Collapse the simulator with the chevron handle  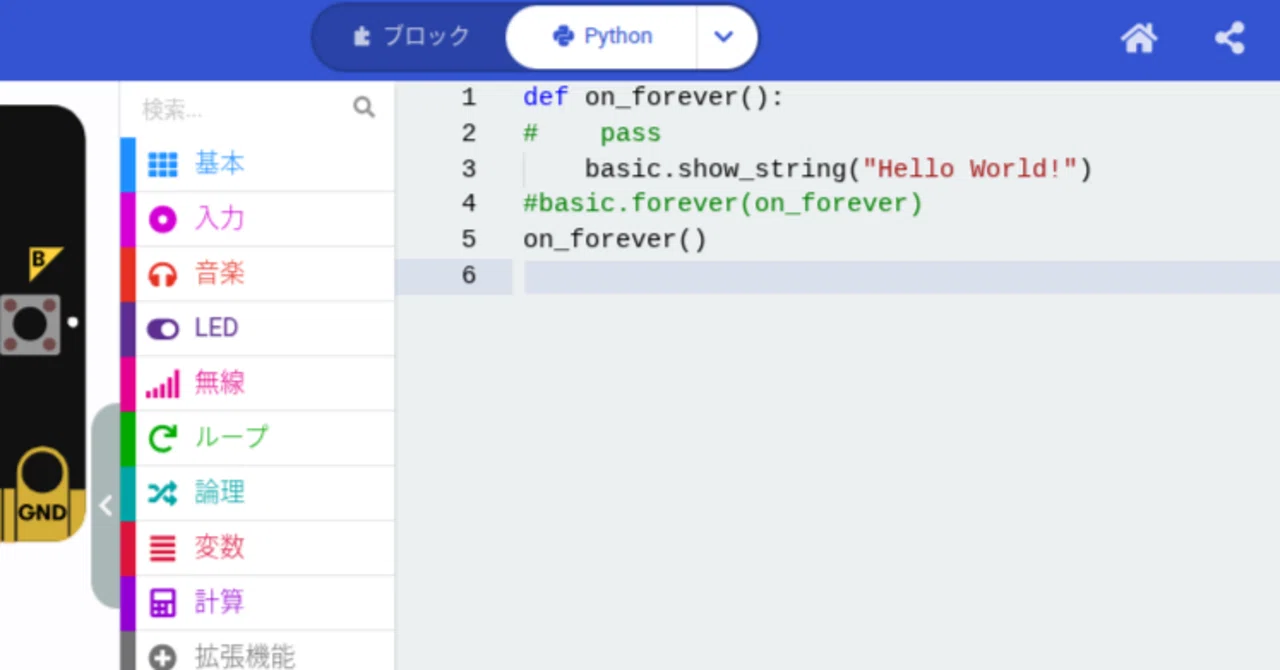tap(106, 505)
